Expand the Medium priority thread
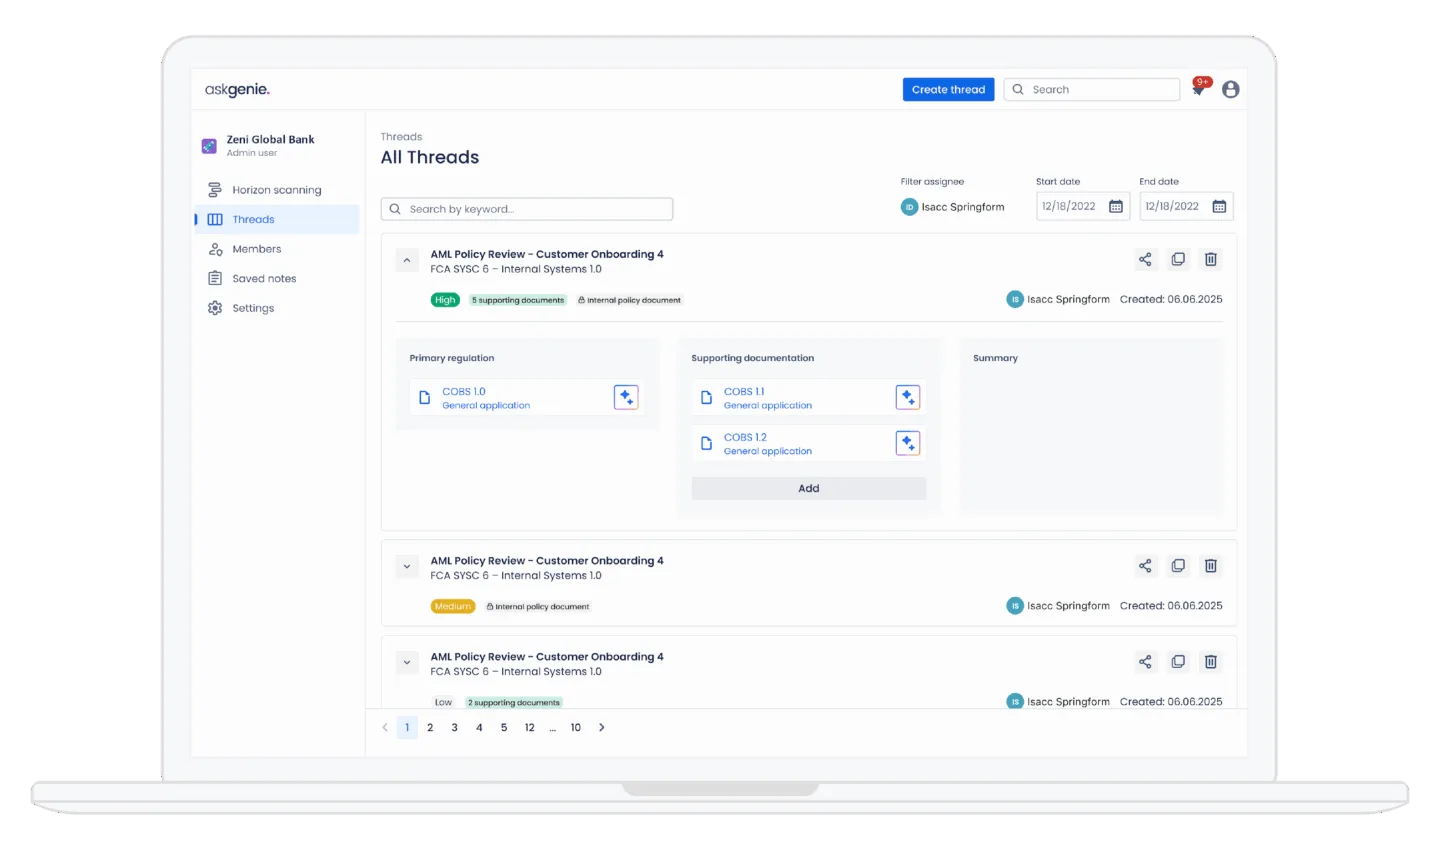Viewport: 1440px width, 850px height. (x=407, y=567)
